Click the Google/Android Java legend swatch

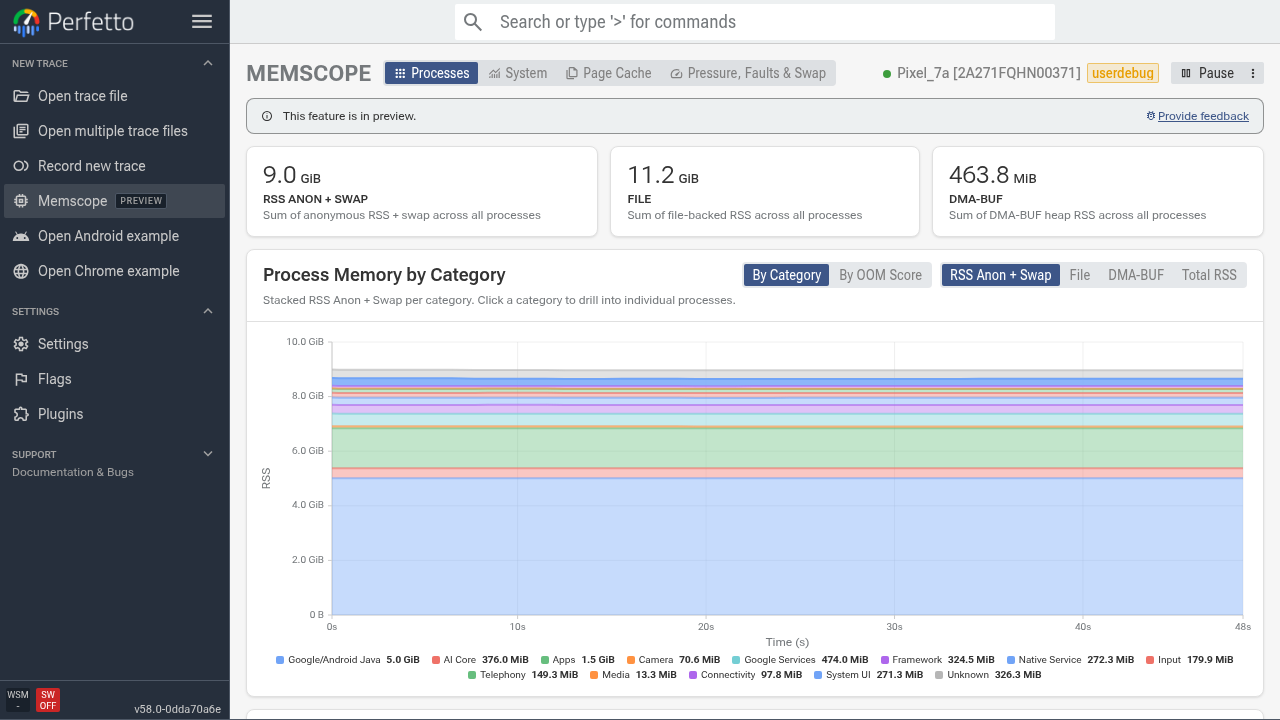coord(280,660)
